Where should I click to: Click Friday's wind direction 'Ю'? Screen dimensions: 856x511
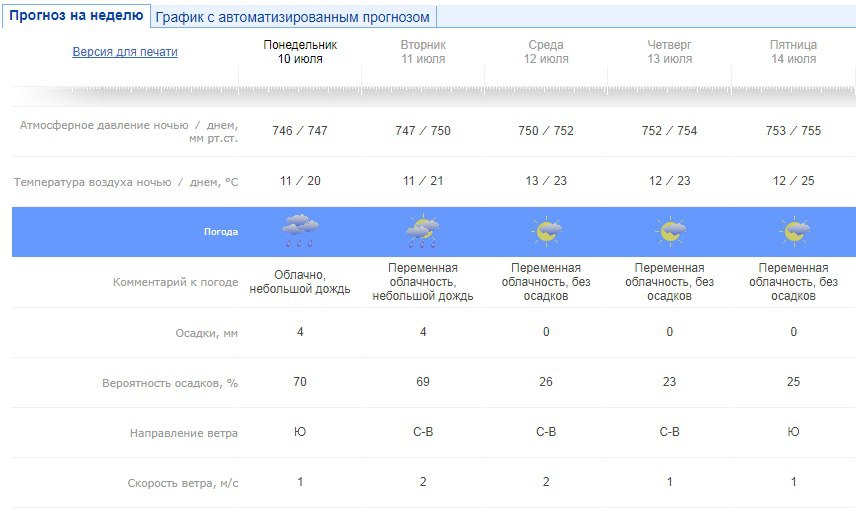(793, 432)
